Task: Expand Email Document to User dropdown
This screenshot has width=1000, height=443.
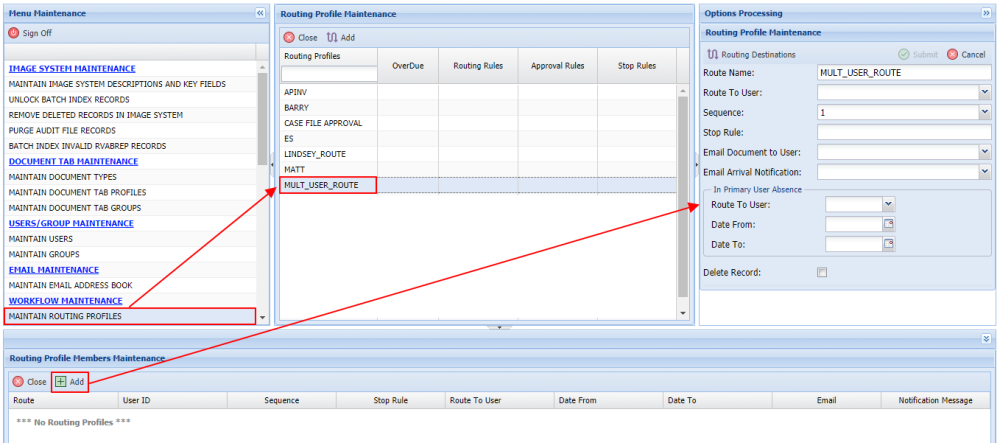Action: click(985, 152)
